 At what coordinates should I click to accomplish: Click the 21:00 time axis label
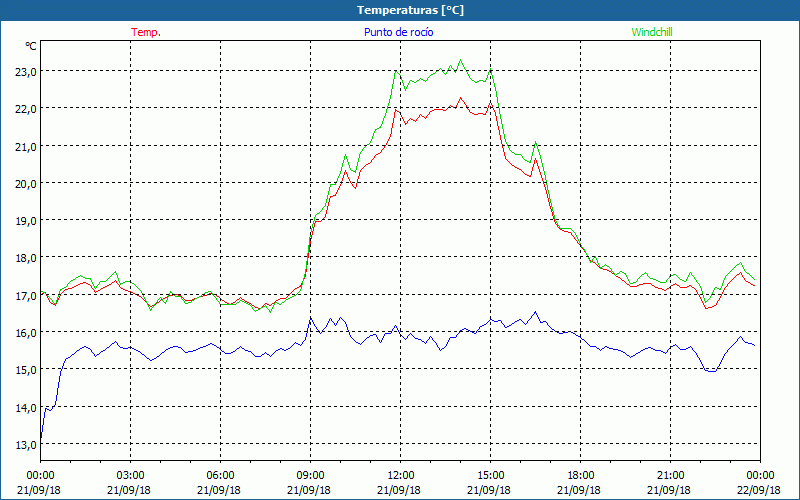pos(670,476)
